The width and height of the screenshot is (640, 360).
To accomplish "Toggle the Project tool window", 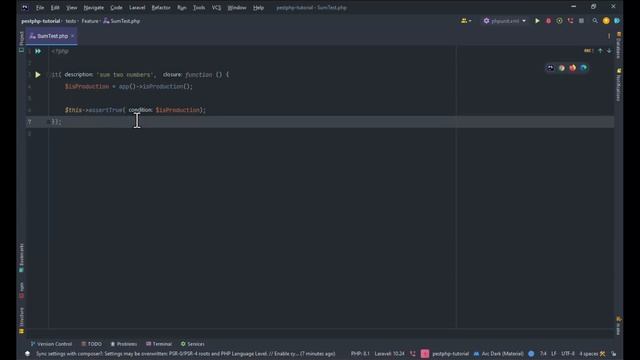I will [21, 42].
